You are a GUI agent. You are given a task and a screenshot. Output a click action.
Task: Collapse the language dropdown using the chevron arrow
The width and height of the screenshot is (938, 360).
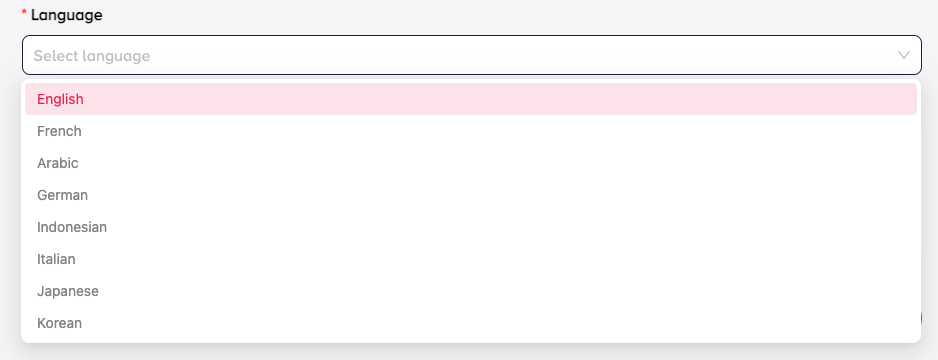click(x=903, y=55)
